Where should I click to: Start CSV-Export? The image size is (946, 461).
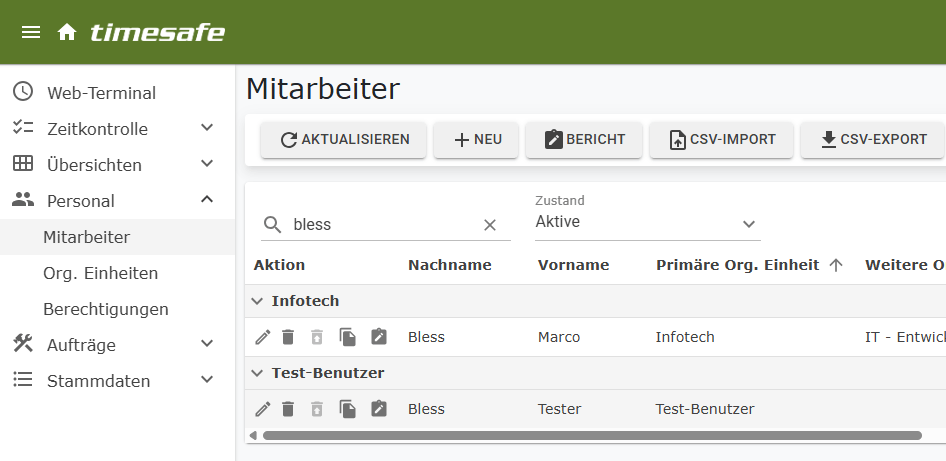[x=872, y=140]
